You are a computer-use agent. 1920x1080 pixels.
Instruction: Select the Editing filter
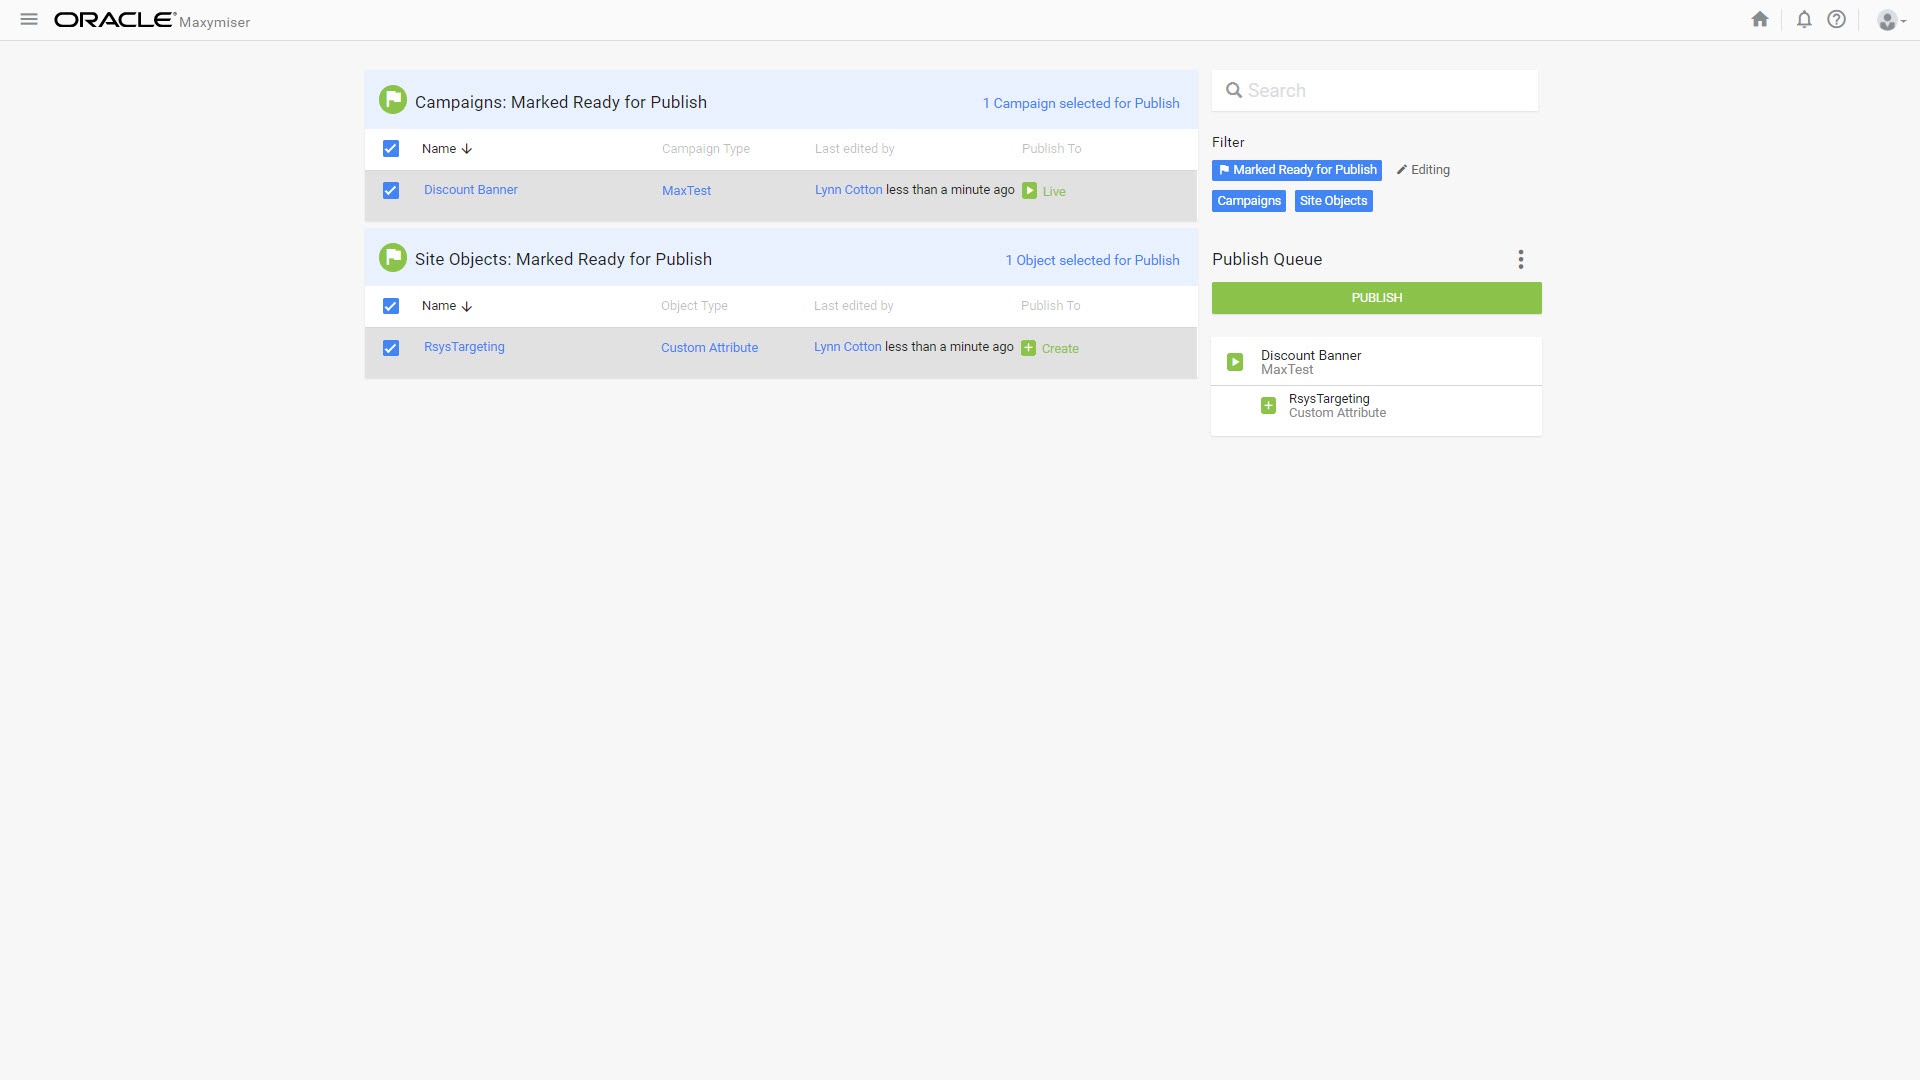[1423, 170]
